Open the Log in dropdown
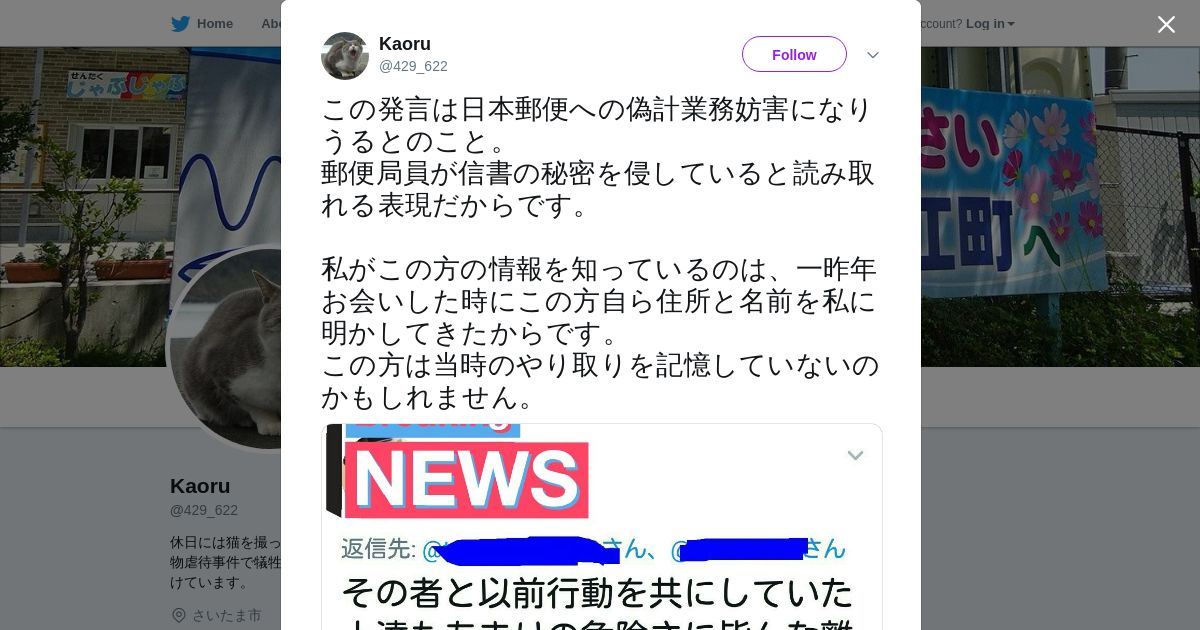Image resolution: width=1200 pixels, height=630 pixels. pos(990,24)
